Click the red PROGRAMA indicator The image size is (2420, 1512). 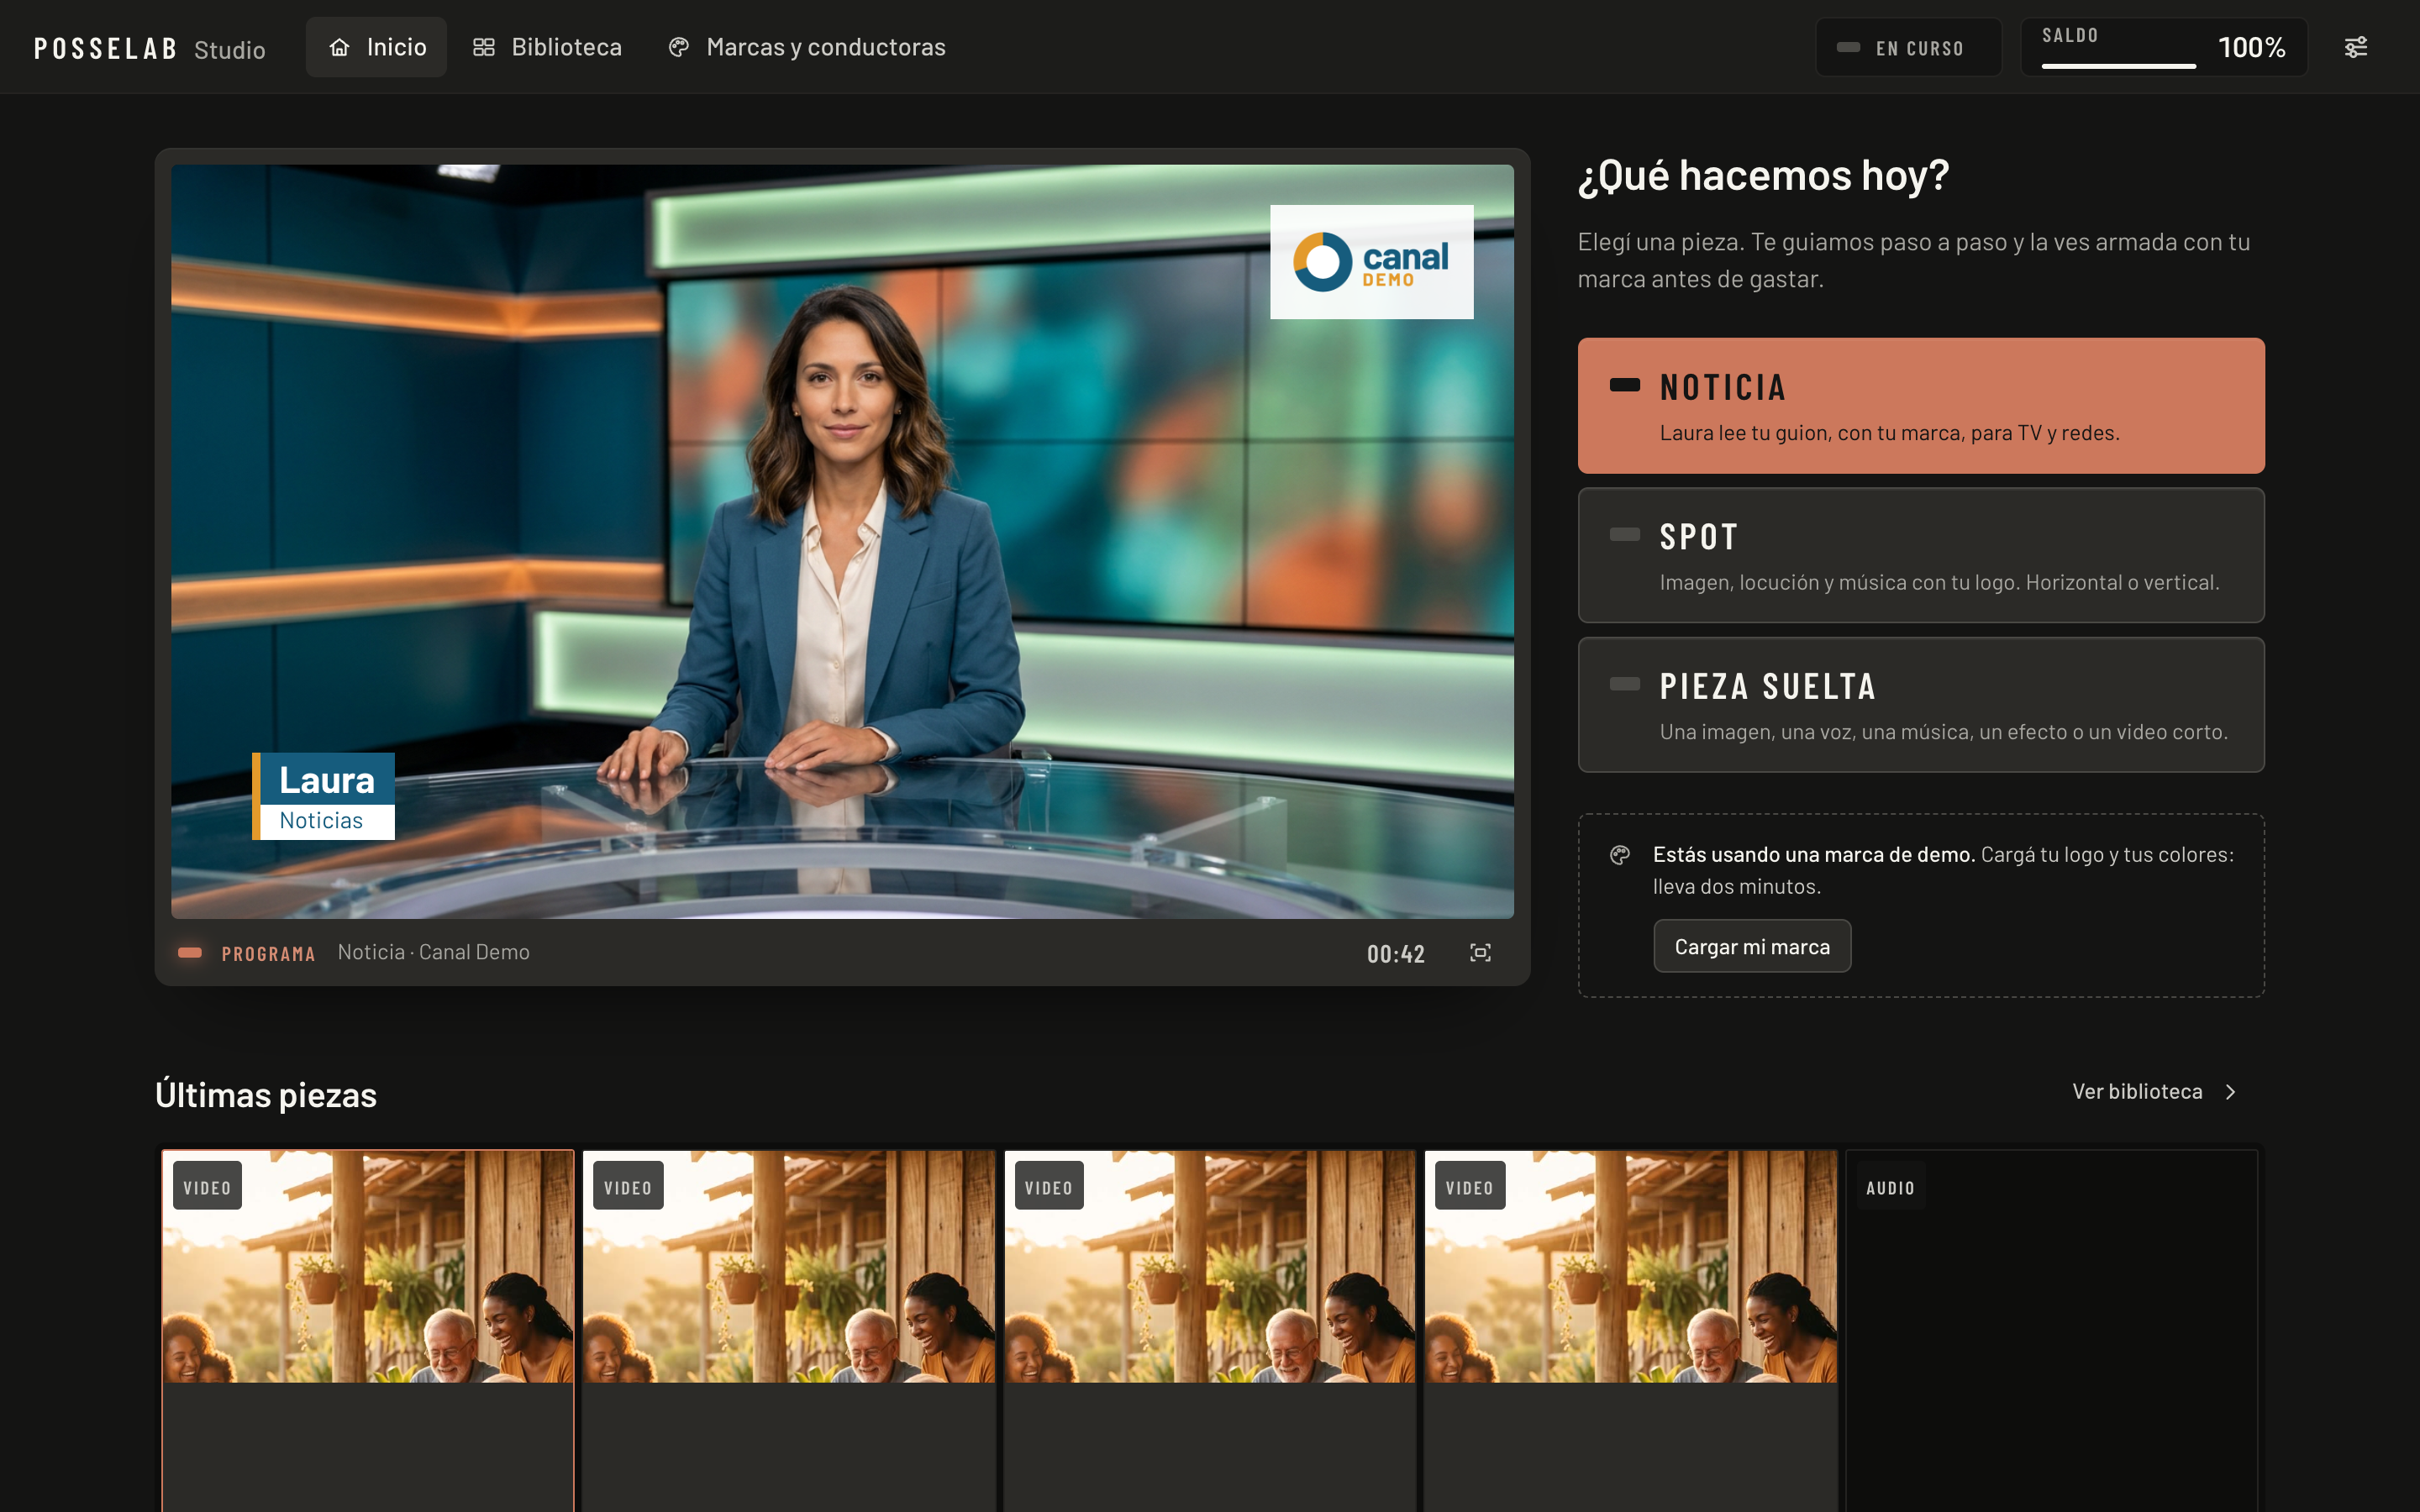[x=190, y=953]
